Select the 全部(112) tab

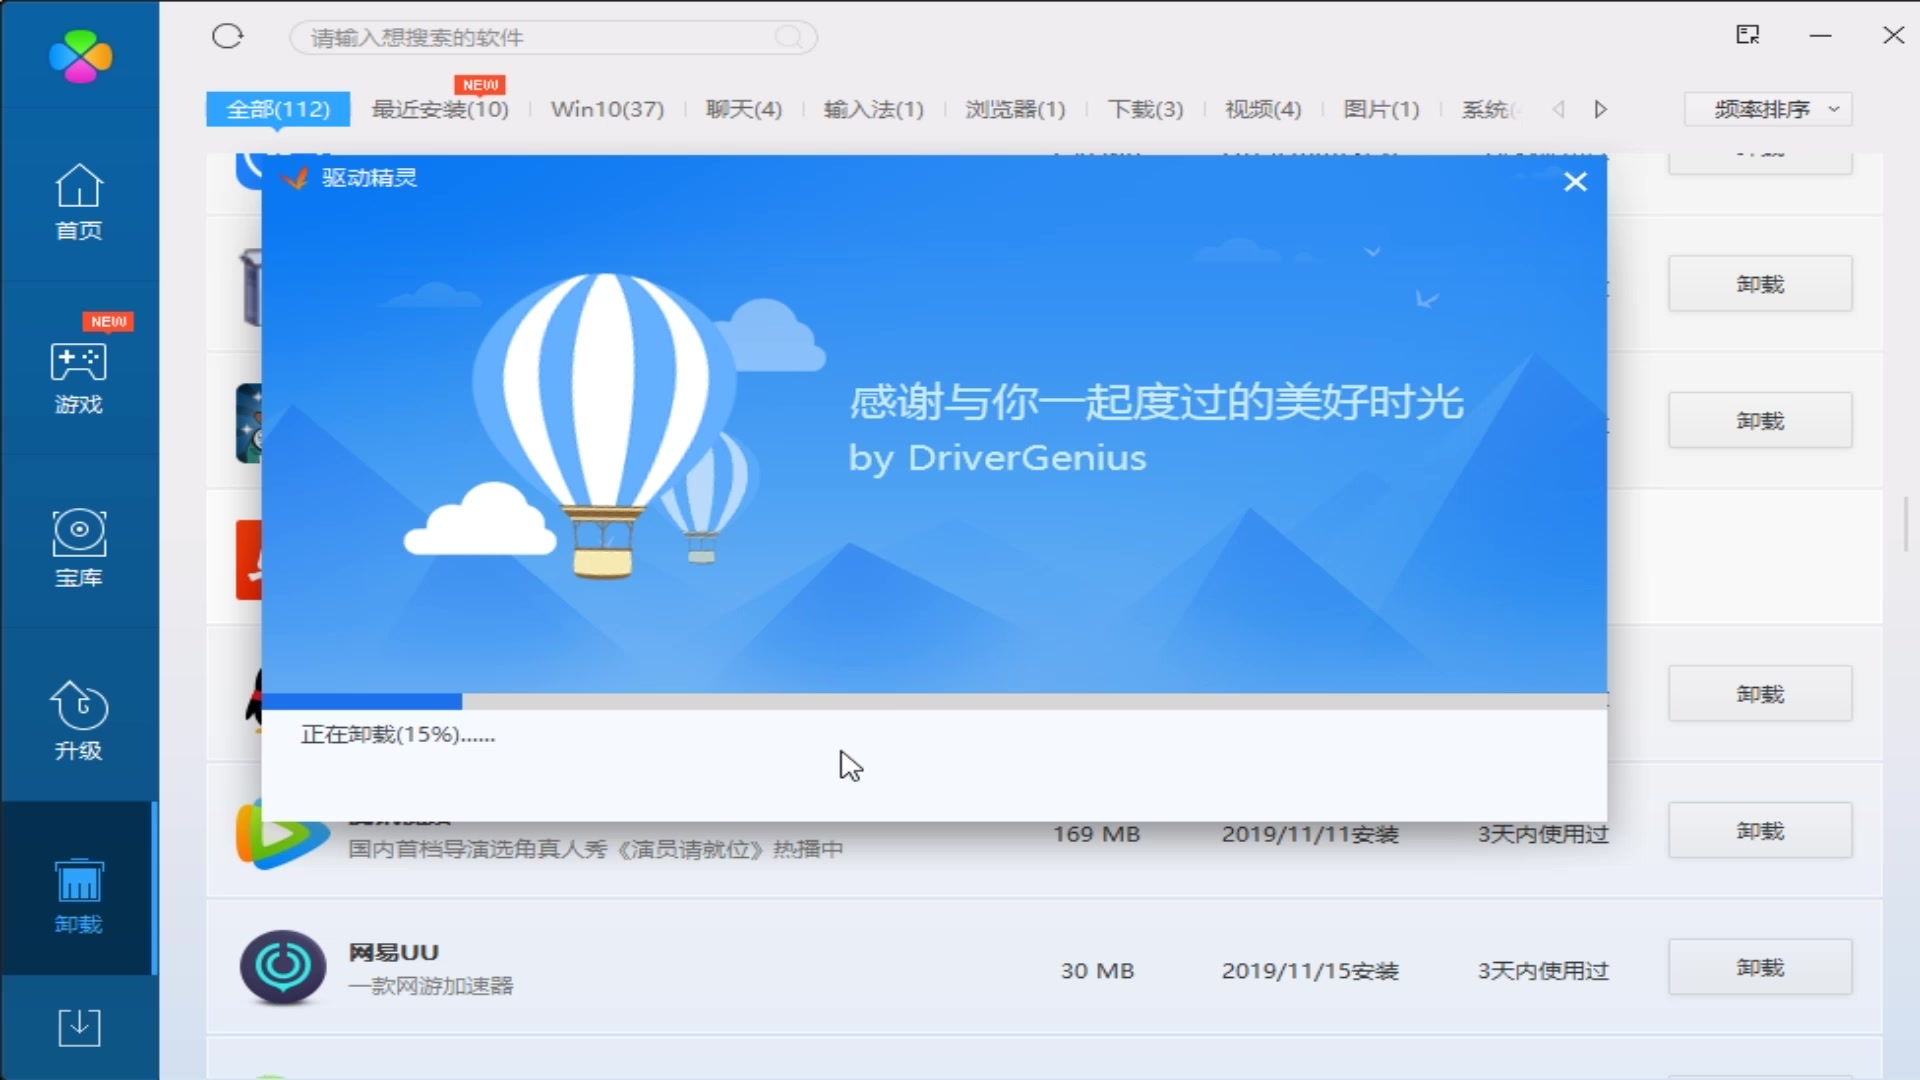[x=278, y=109]
